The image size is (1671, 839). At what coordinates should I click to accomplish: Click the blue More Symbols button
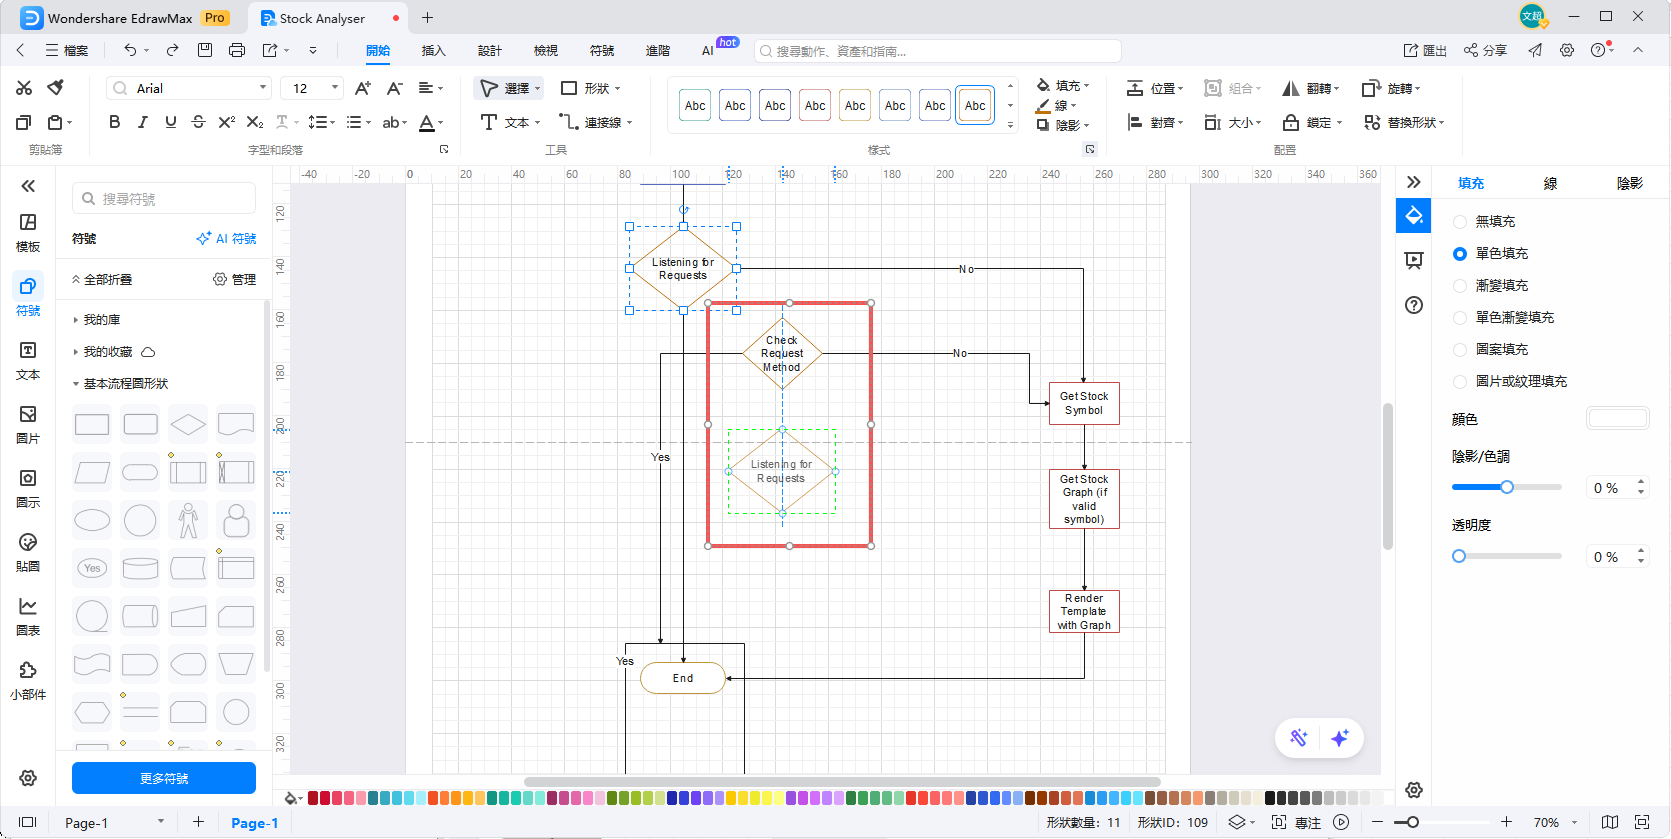(x=164, y=778)
